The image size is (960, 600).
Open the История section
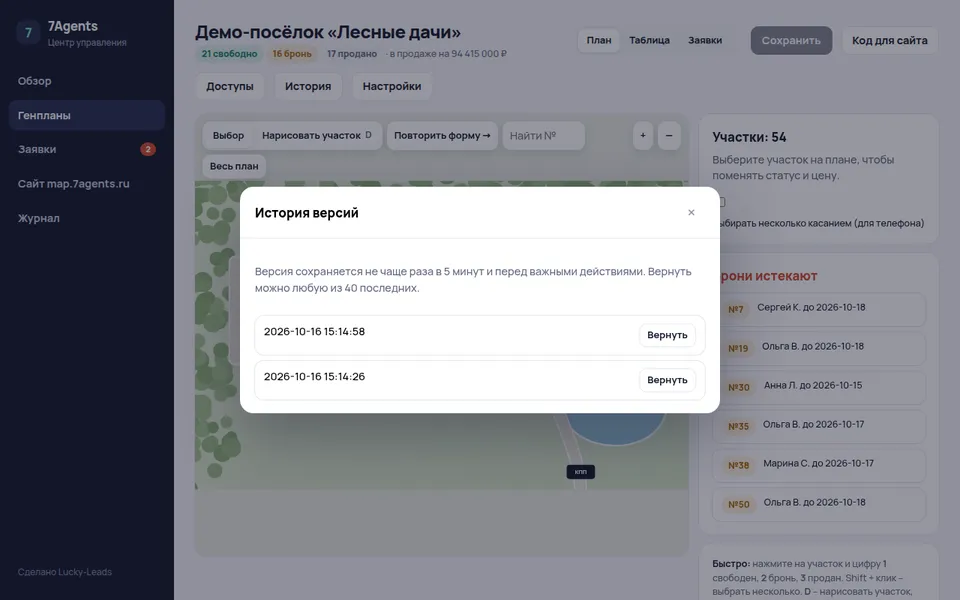[308, 86]
